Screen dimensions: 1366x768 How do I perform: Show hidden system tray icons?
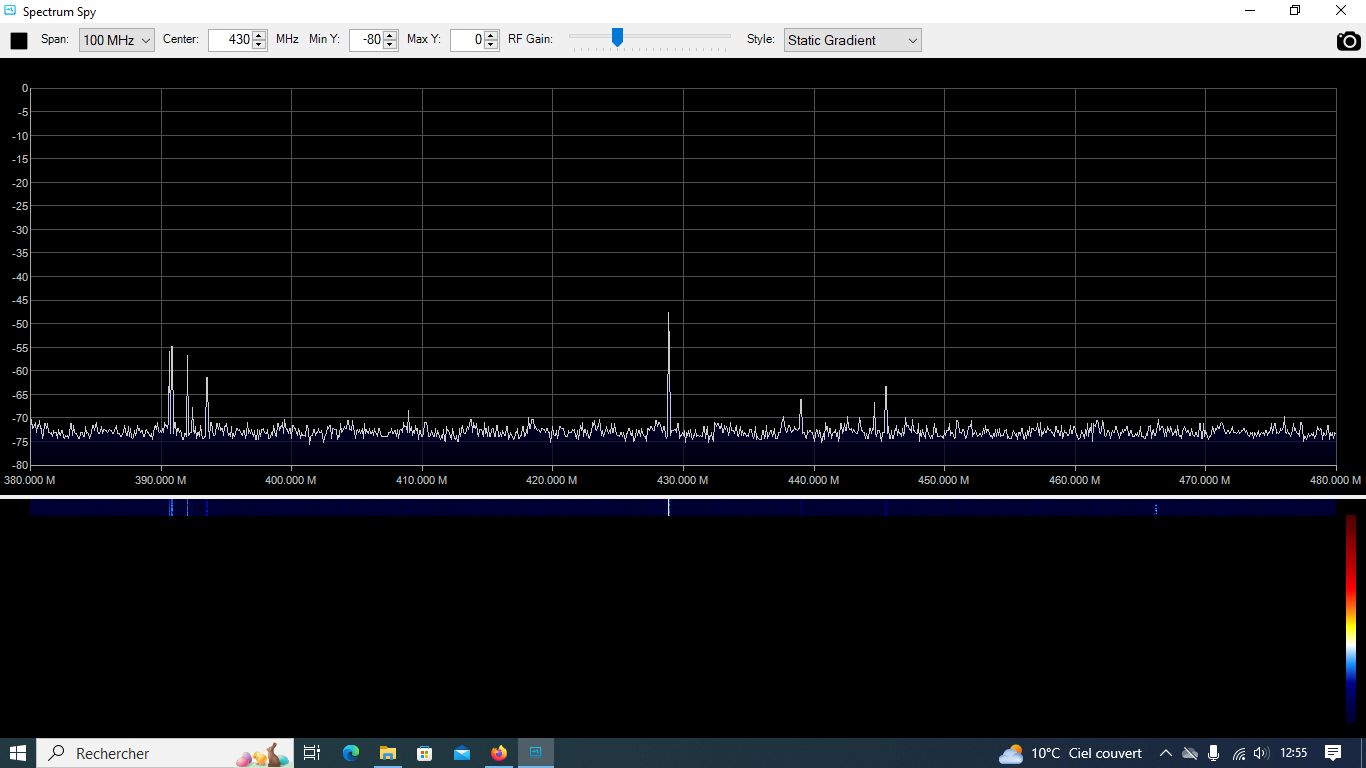(x=1165, y=753)
